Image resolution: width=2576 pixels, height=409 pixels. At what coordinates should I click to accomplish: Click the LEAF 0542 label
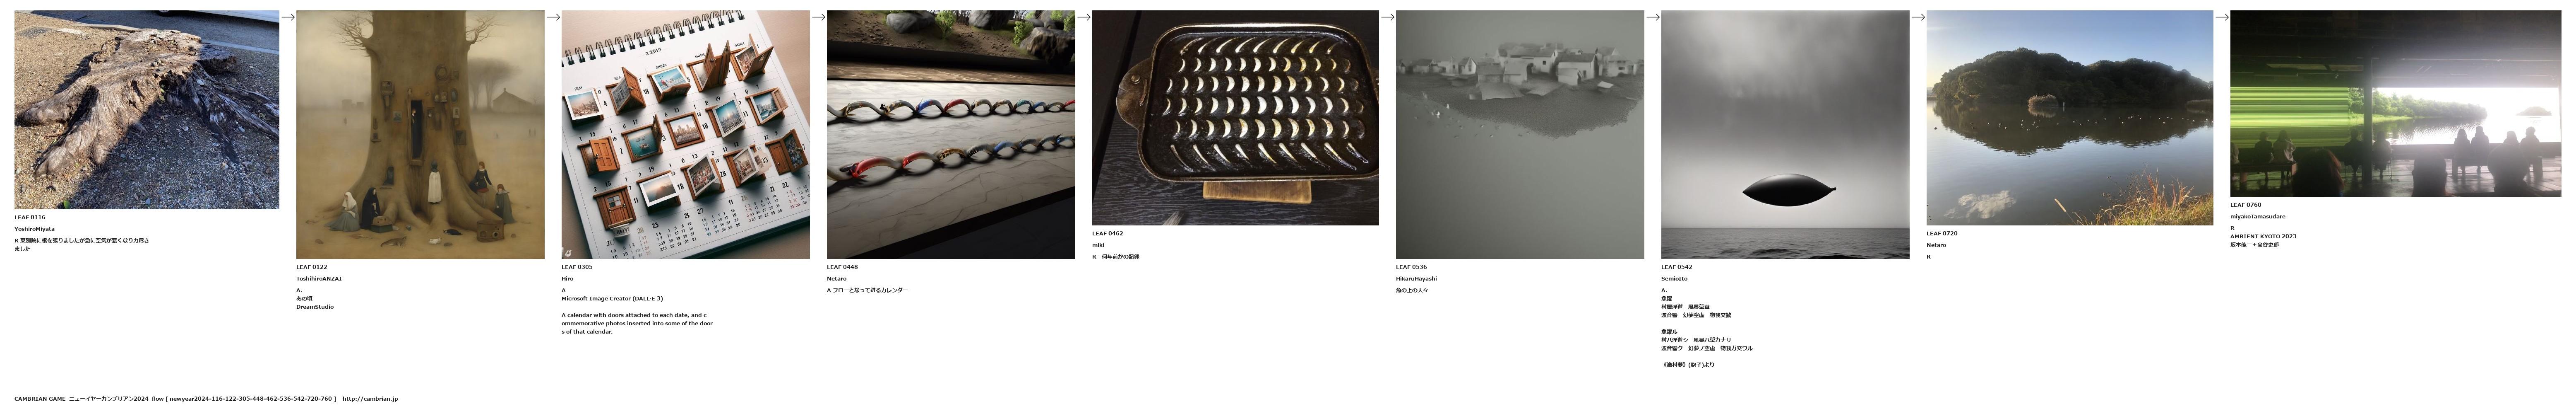click(1676, 267)
